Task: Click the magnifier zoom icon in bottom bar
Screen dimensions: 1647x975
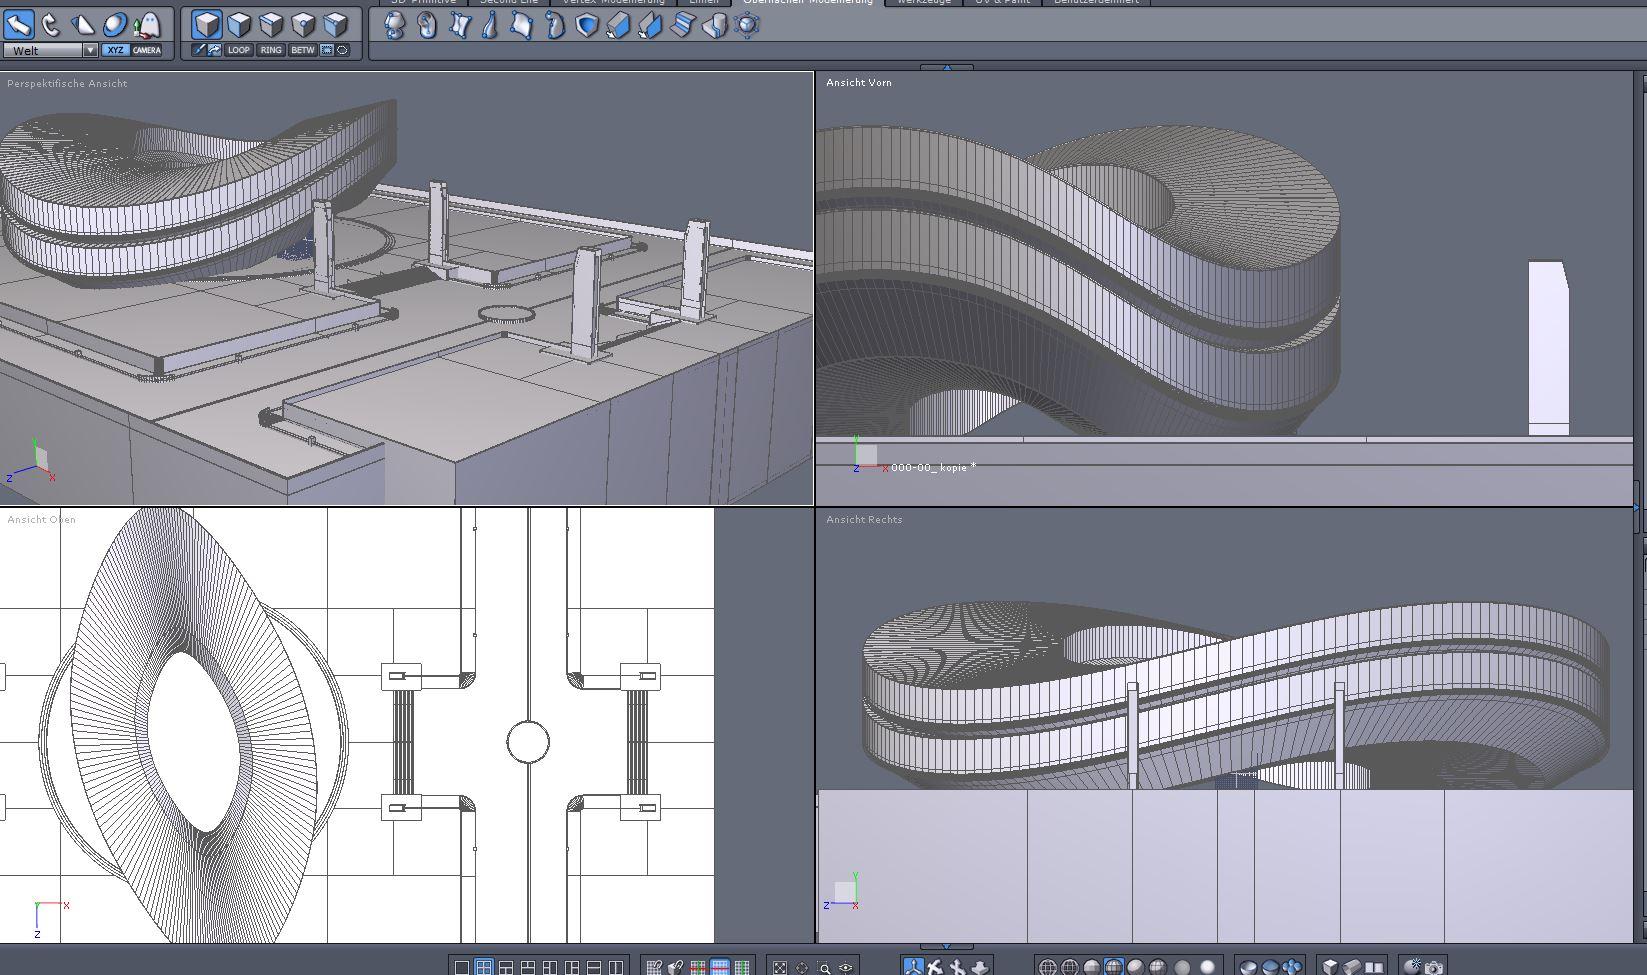Action: (x=824, y=967)
